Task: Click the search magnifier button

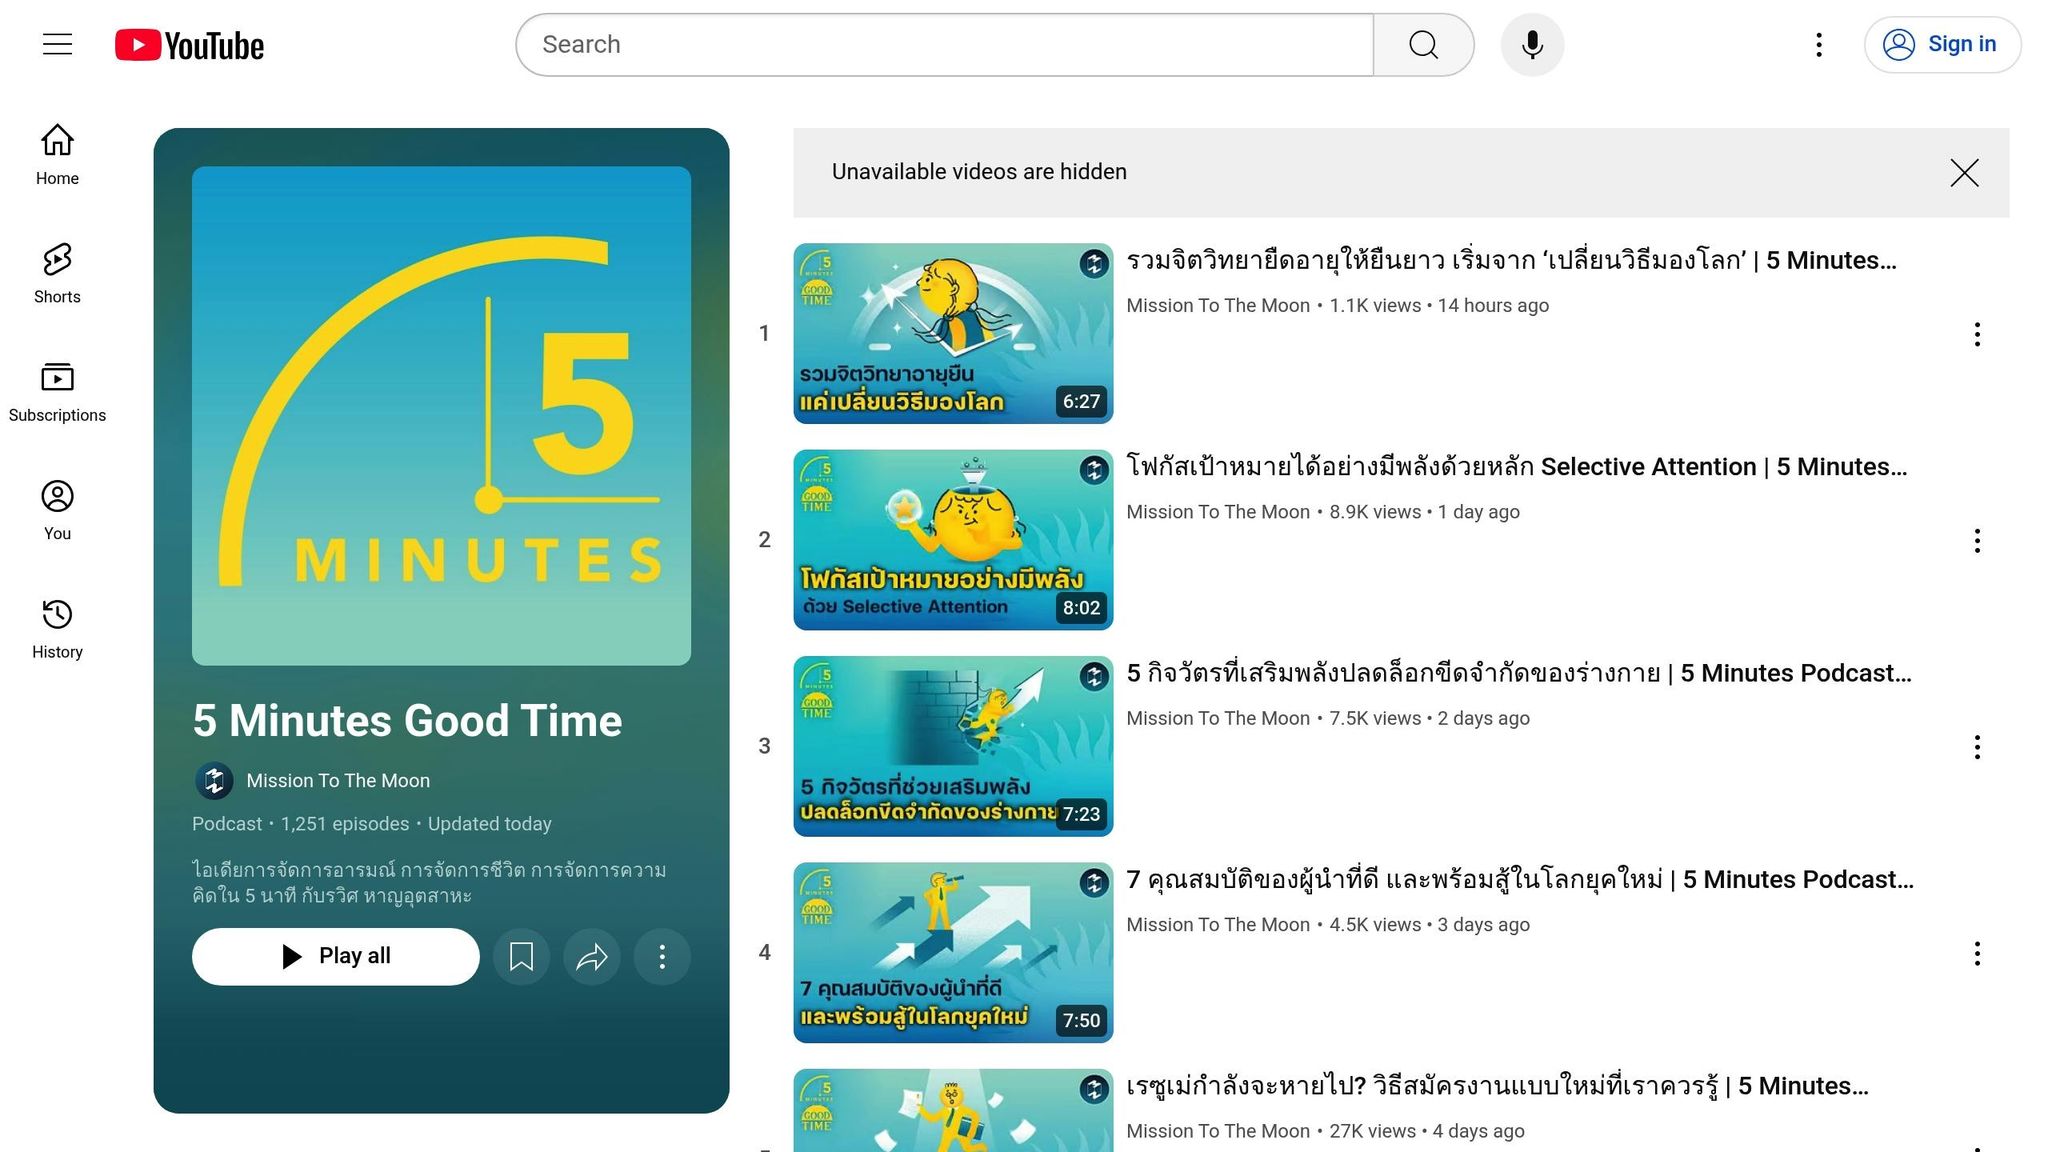Action: pos(1423,45)
